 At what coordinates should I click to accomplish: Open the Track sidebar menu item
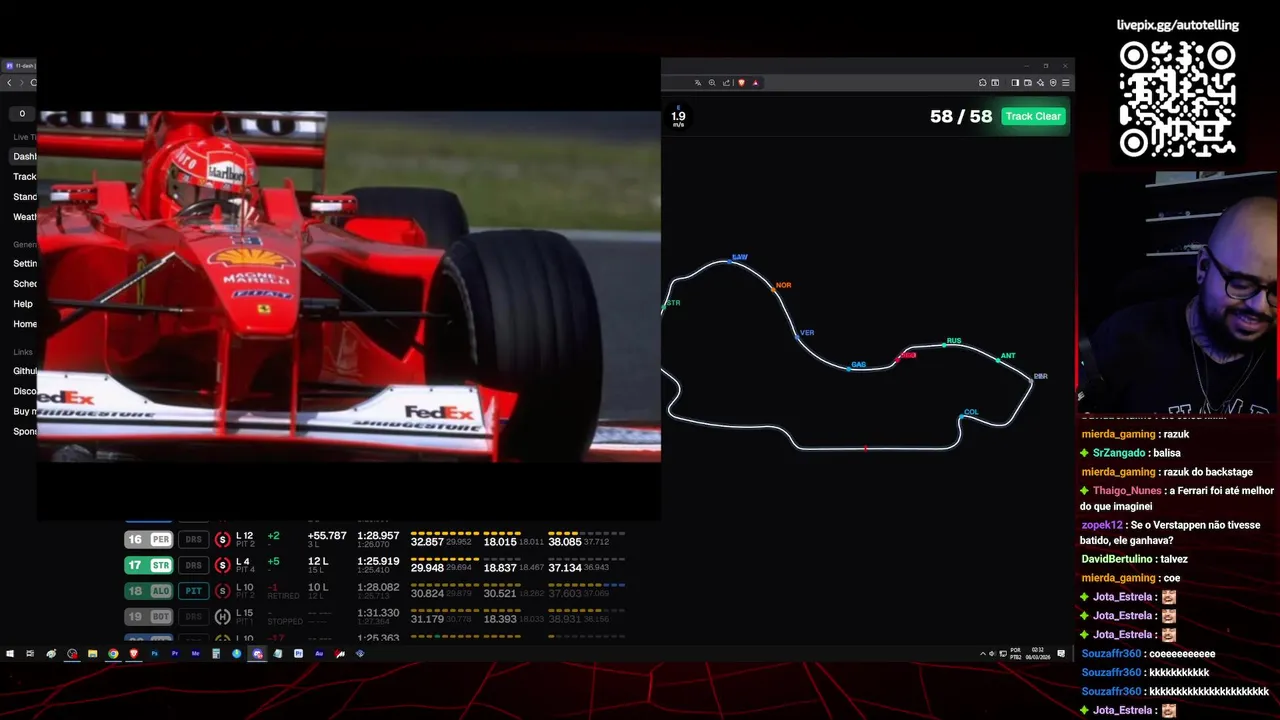tap(25, 177)
